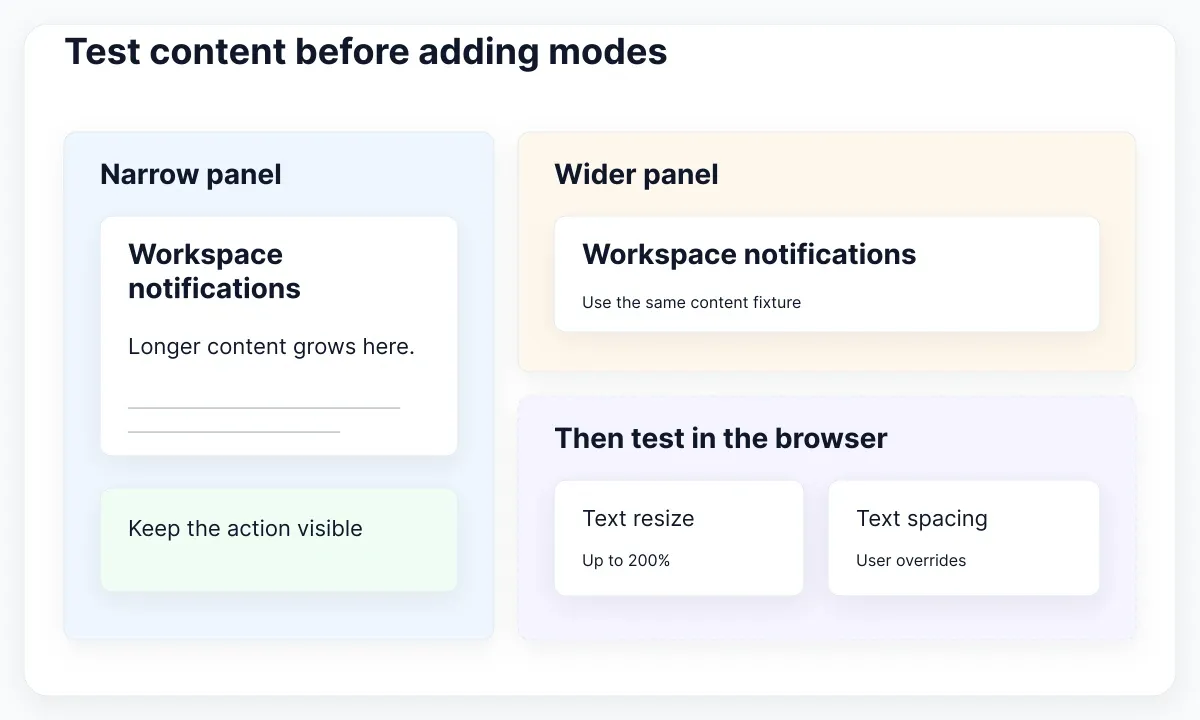1200x720 pixels.
Task: Click the shorter gray placeholder line
Action: (x=234, y=432)
